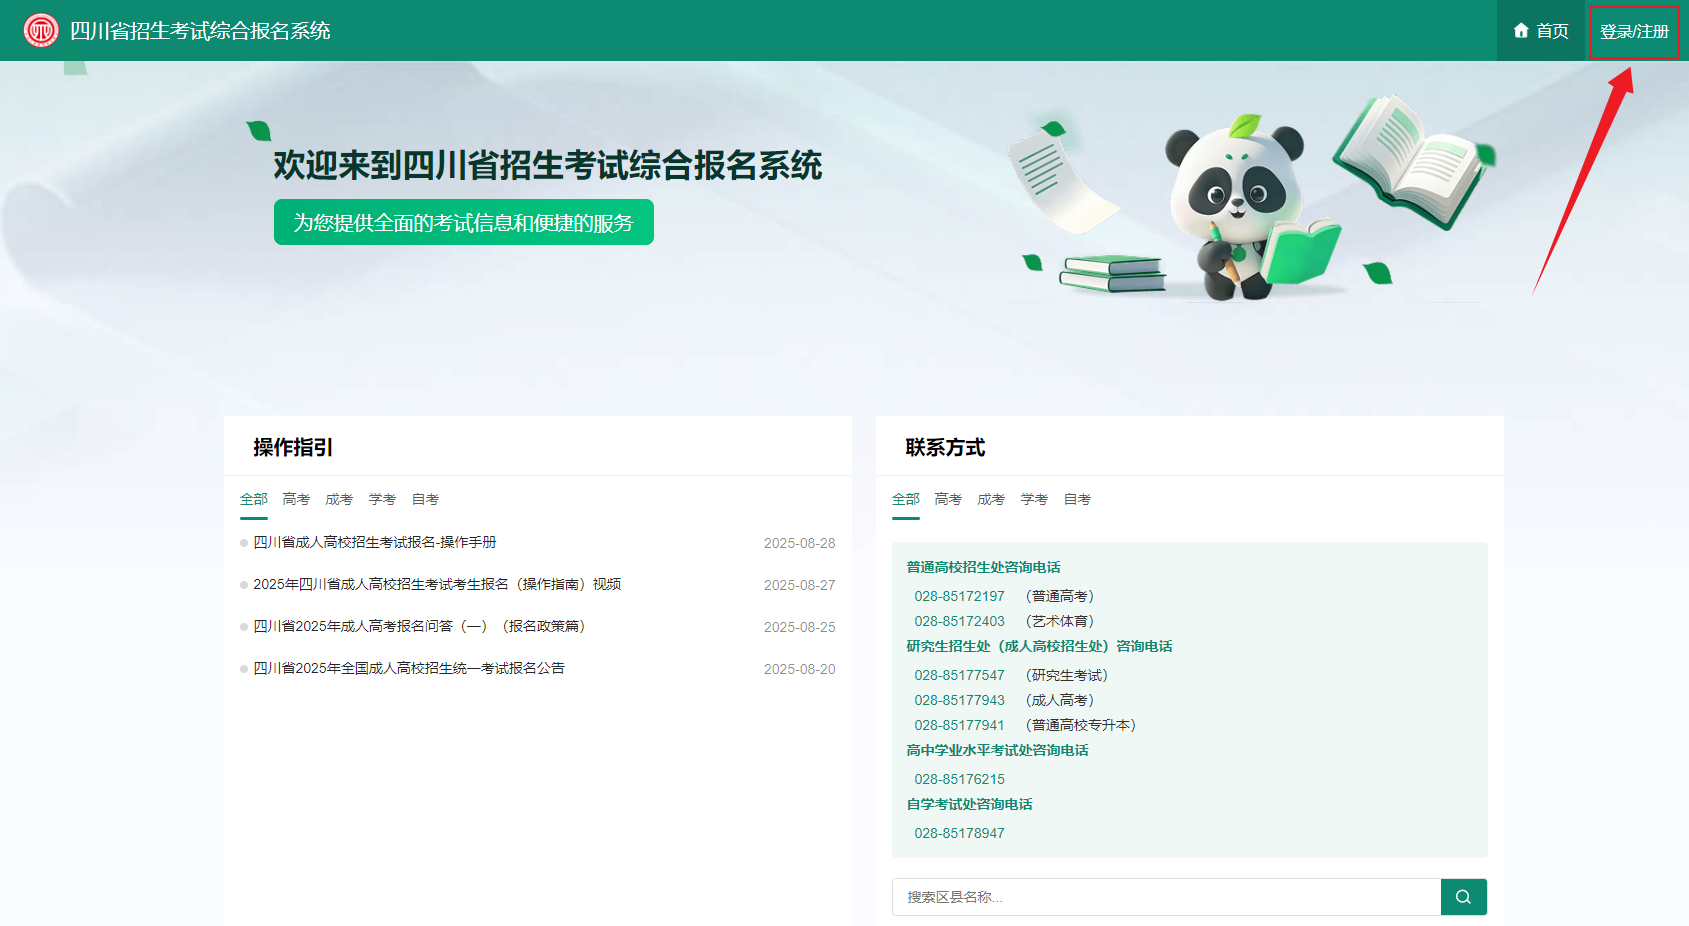Go to 首页 home in the header
1689x926 pixels.
(x=1541, y=31)
